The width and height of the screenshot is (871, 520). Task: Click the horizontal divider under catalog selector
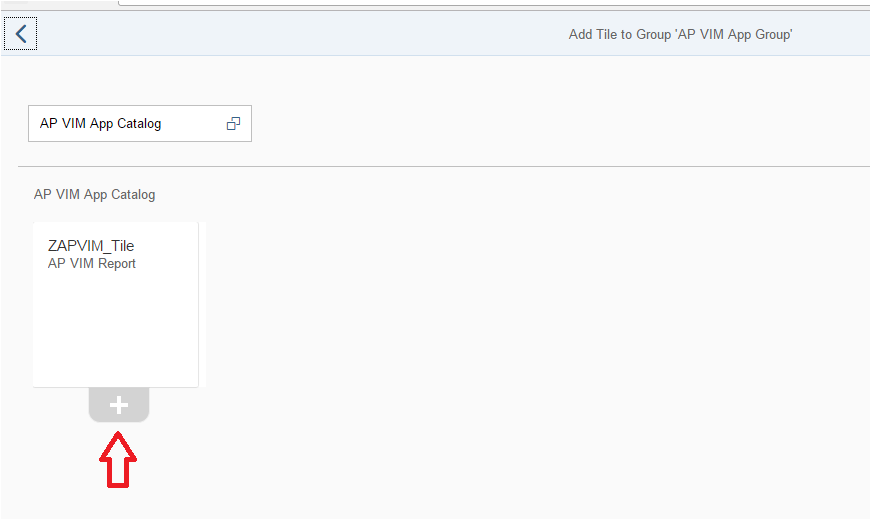pyautogui.click(x=444, y=166)
